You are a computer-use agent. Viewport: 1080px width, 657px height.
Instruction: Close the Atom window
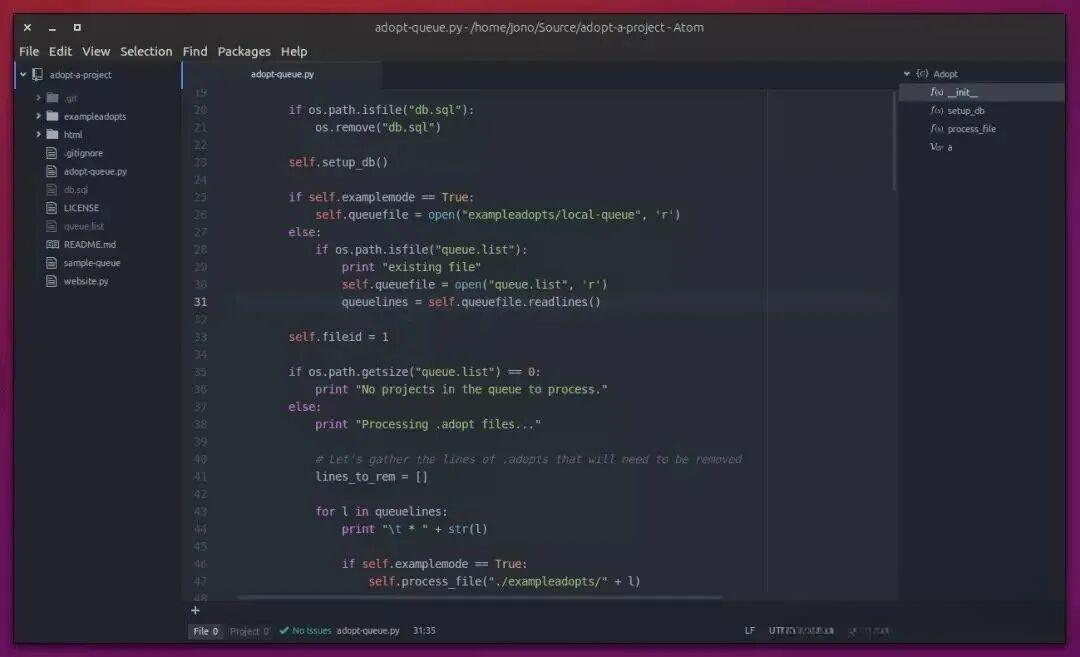tap(28, 28)
